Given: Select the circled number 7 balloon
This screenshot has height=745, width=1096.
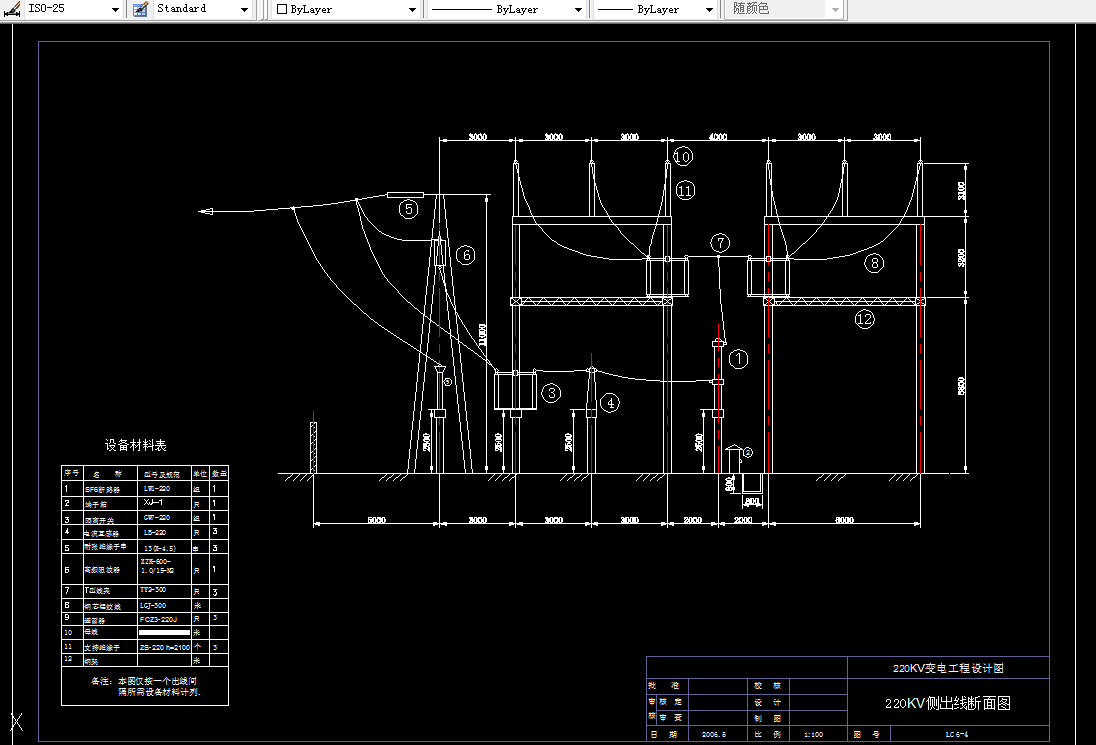Looking at the screenshot, I should click(x=721, y=243).
